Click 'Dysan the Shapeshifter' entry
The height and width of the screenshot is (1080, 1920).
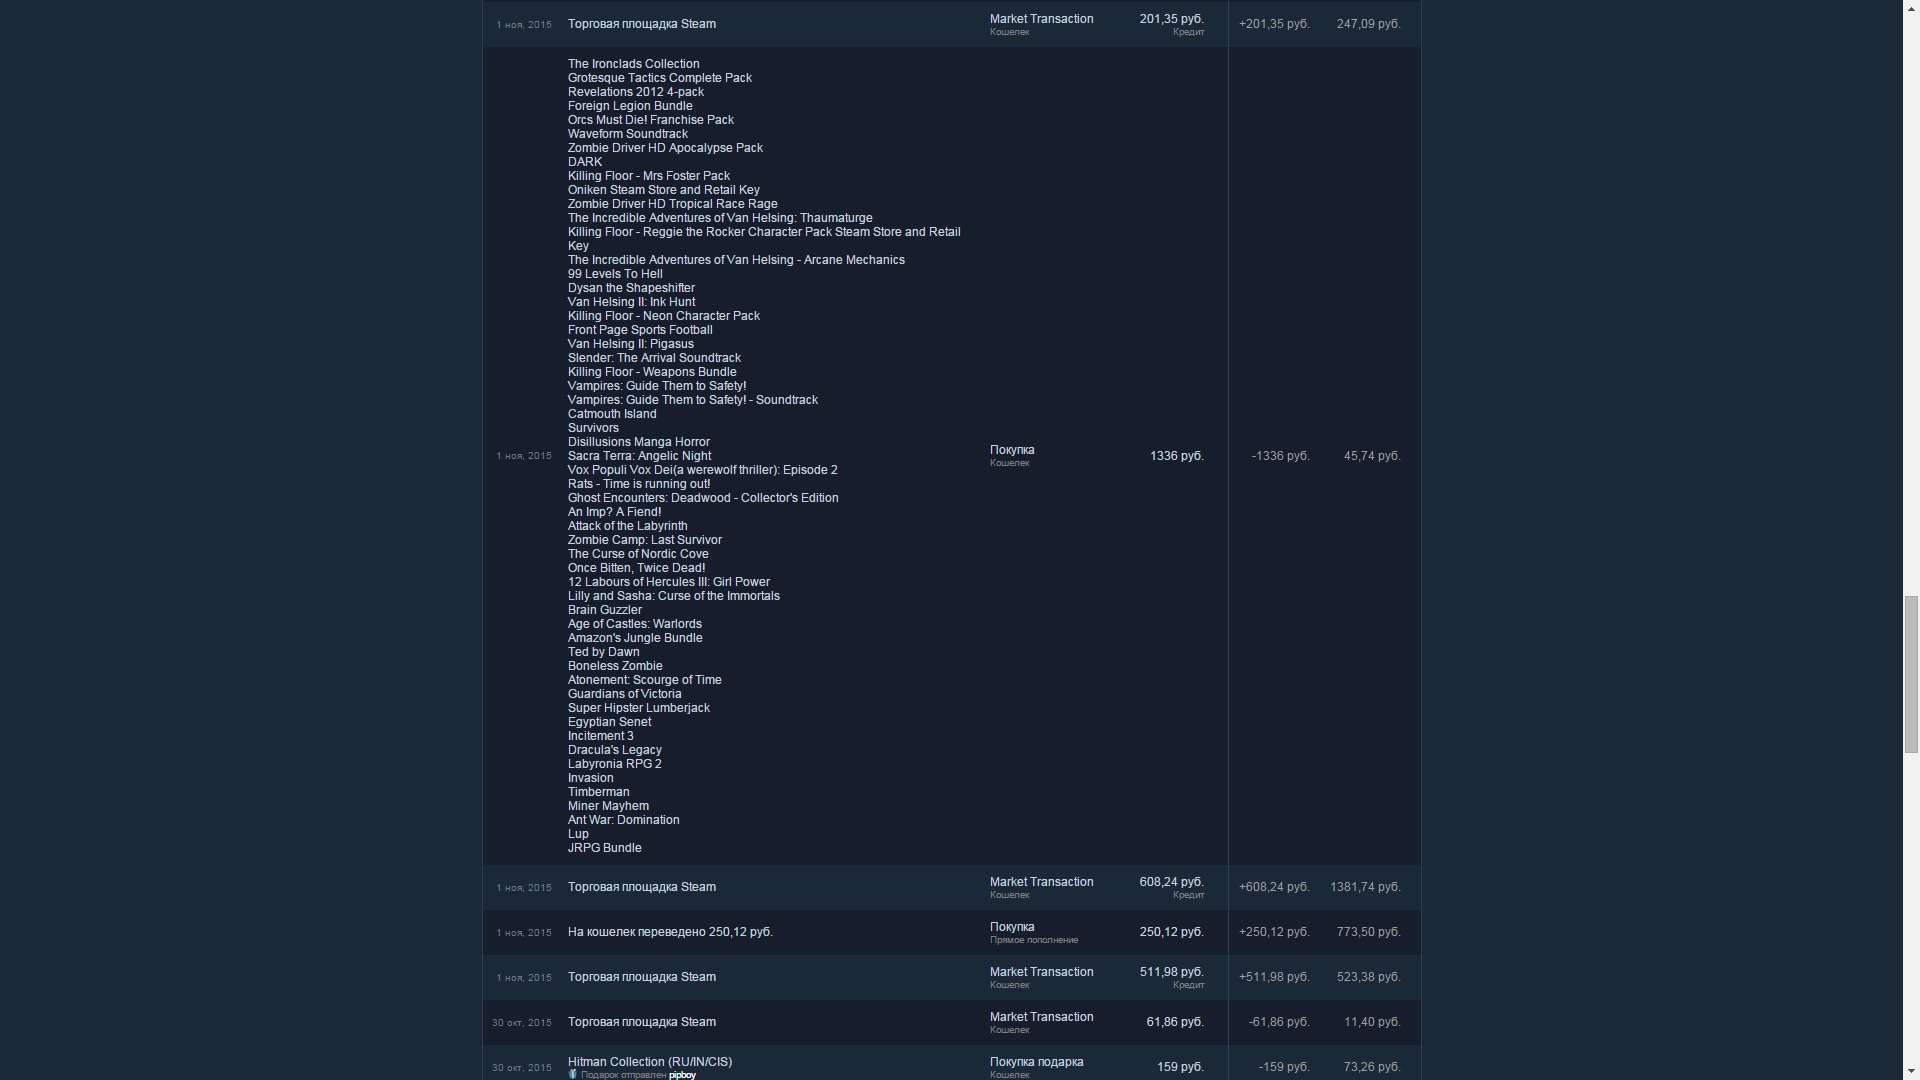[631, 288]
